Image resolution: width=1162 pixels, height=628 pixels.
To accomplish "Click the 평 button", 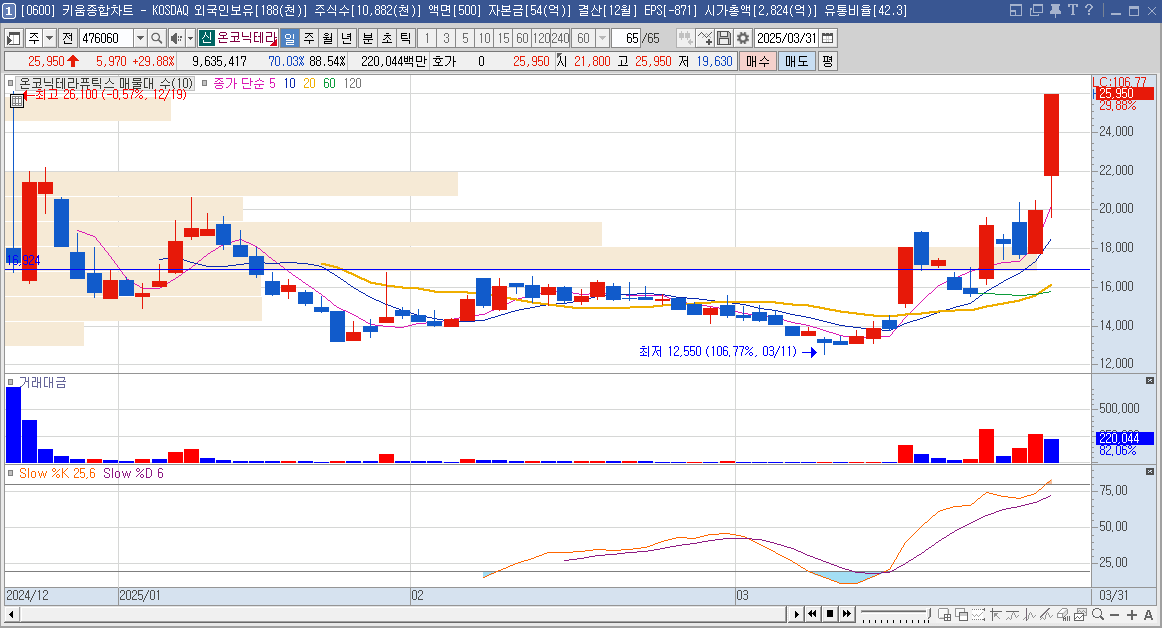I will (828, 62).
